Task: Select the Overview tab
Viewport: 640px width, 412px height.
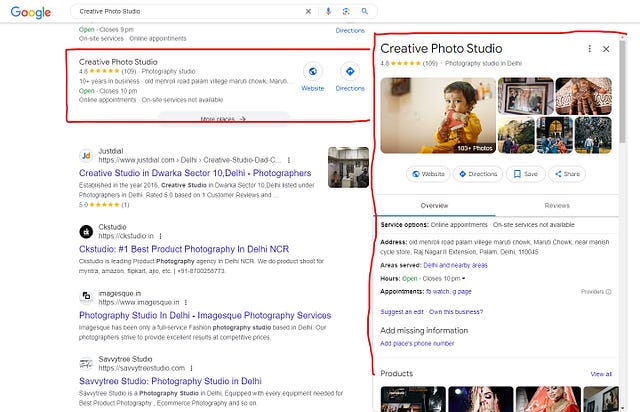Action: (x=434, y=205)
